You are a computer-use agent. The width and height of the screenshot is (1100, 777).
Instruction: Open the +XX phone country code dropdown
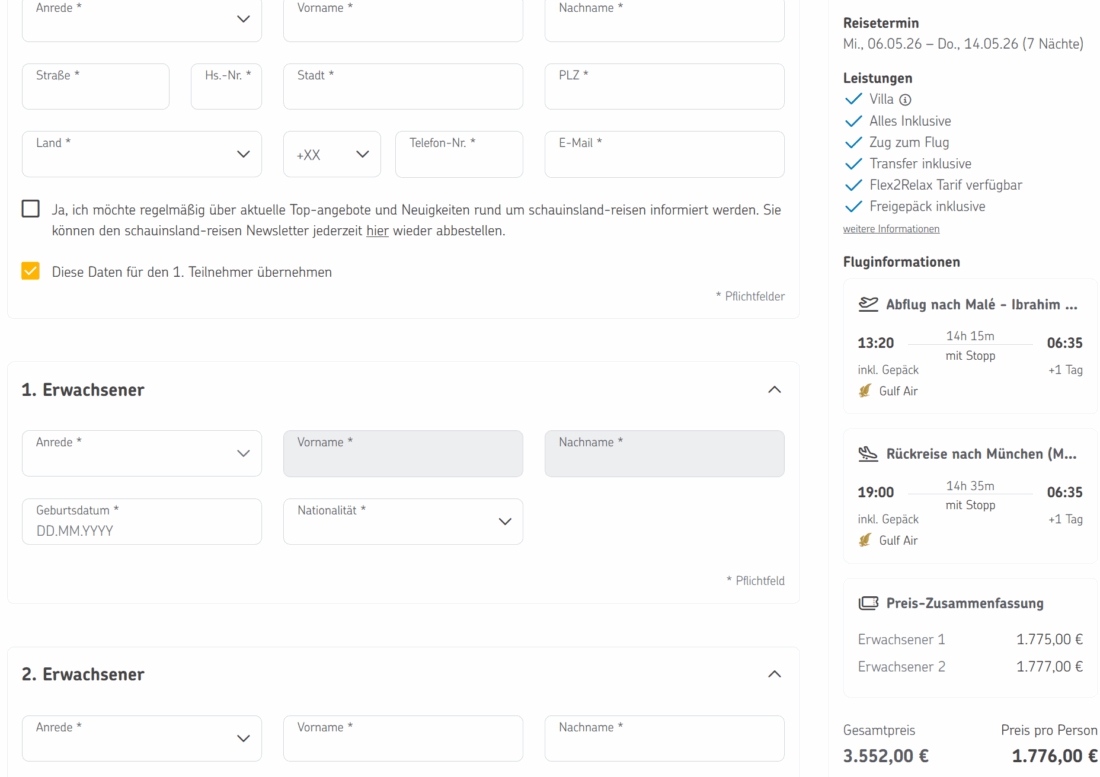point(332,154)
